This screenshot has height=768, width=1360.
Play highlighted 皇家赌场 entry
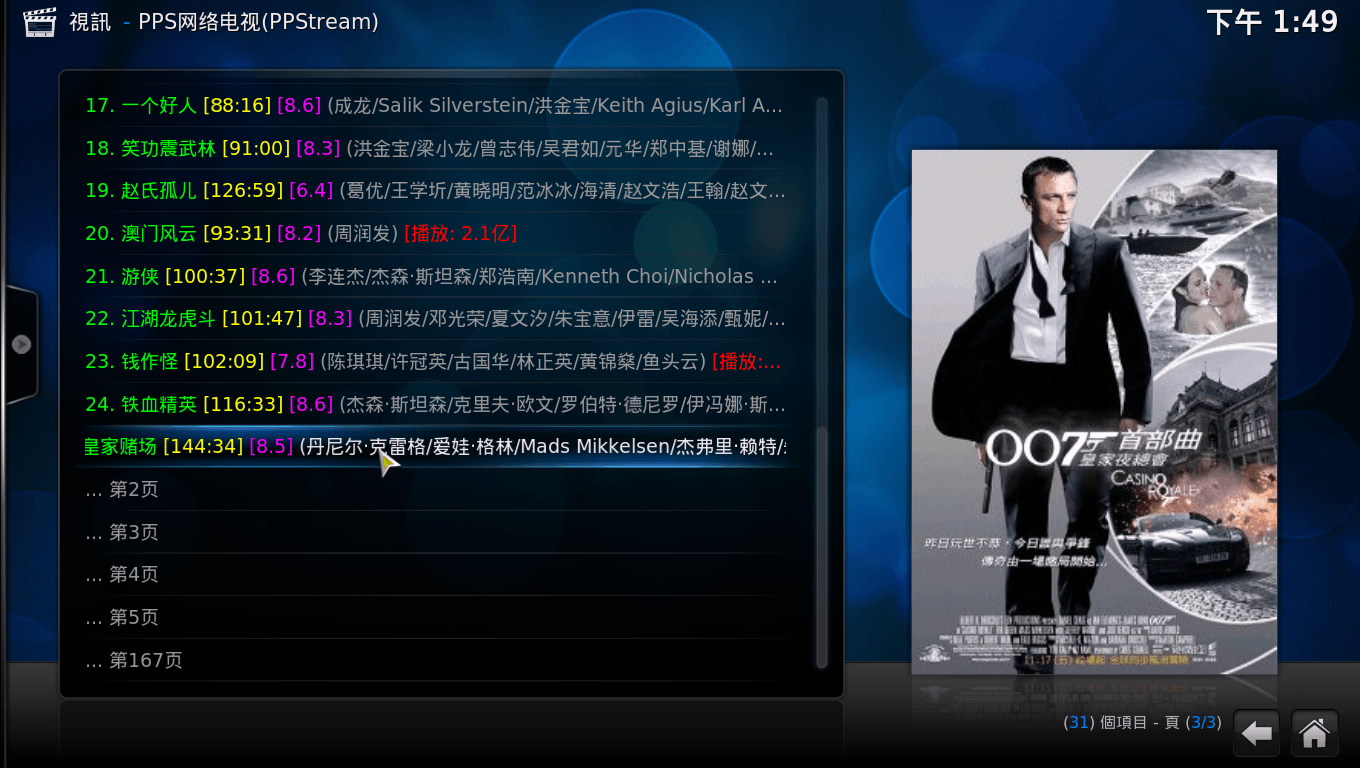click(434, 447)
